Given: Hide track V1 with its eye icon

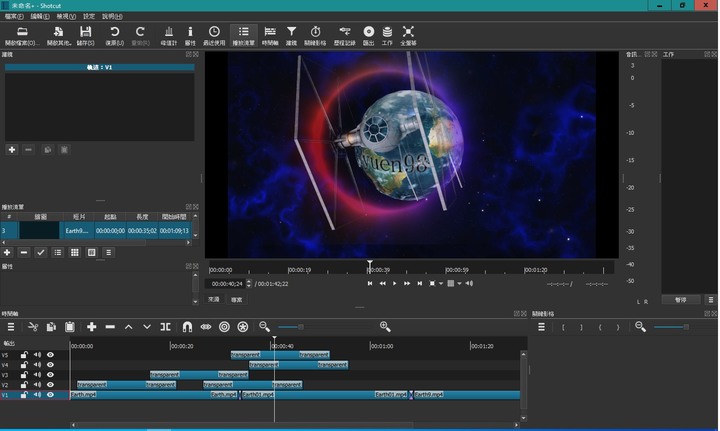Looking at the screenshot, I should [51, 395].
